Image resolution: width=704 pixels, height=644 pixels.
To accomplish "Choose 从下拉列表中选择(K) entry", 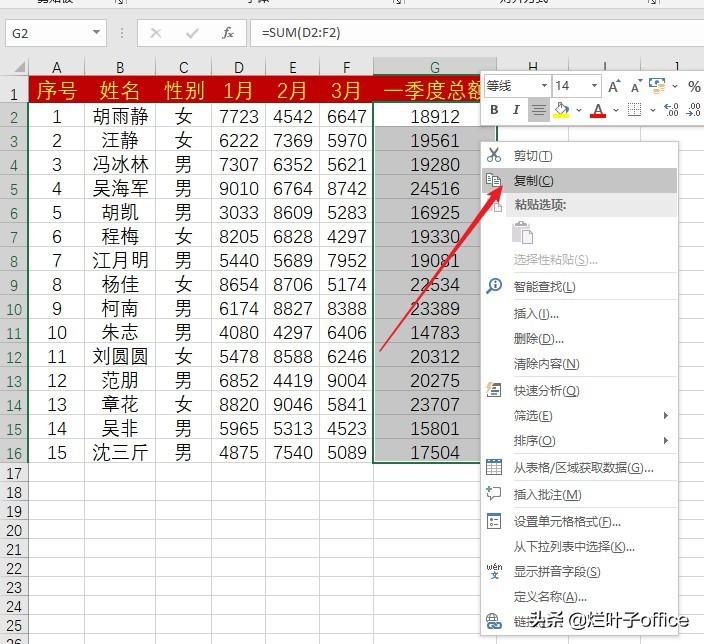I will click(579, 547).
